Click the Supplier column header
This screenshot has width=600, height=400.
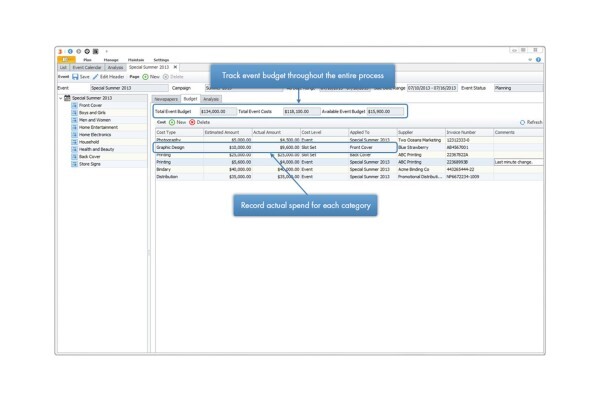(421, 132)
